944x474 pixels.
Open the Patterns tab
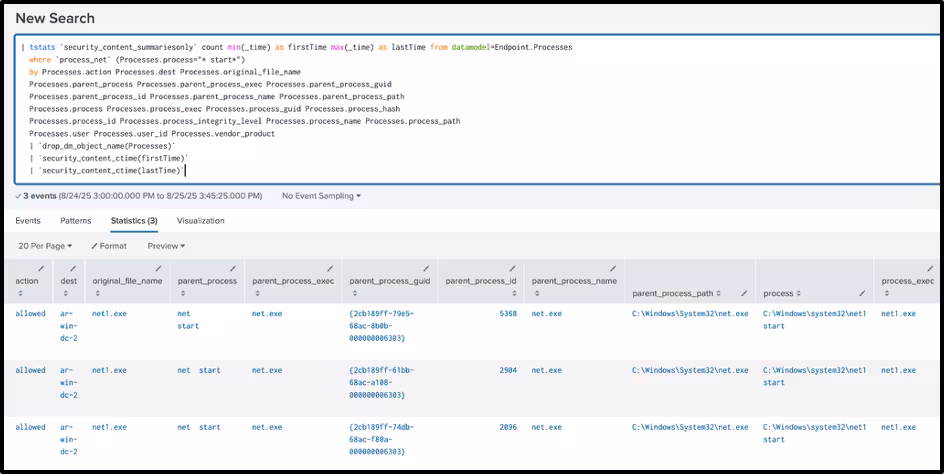76,220
